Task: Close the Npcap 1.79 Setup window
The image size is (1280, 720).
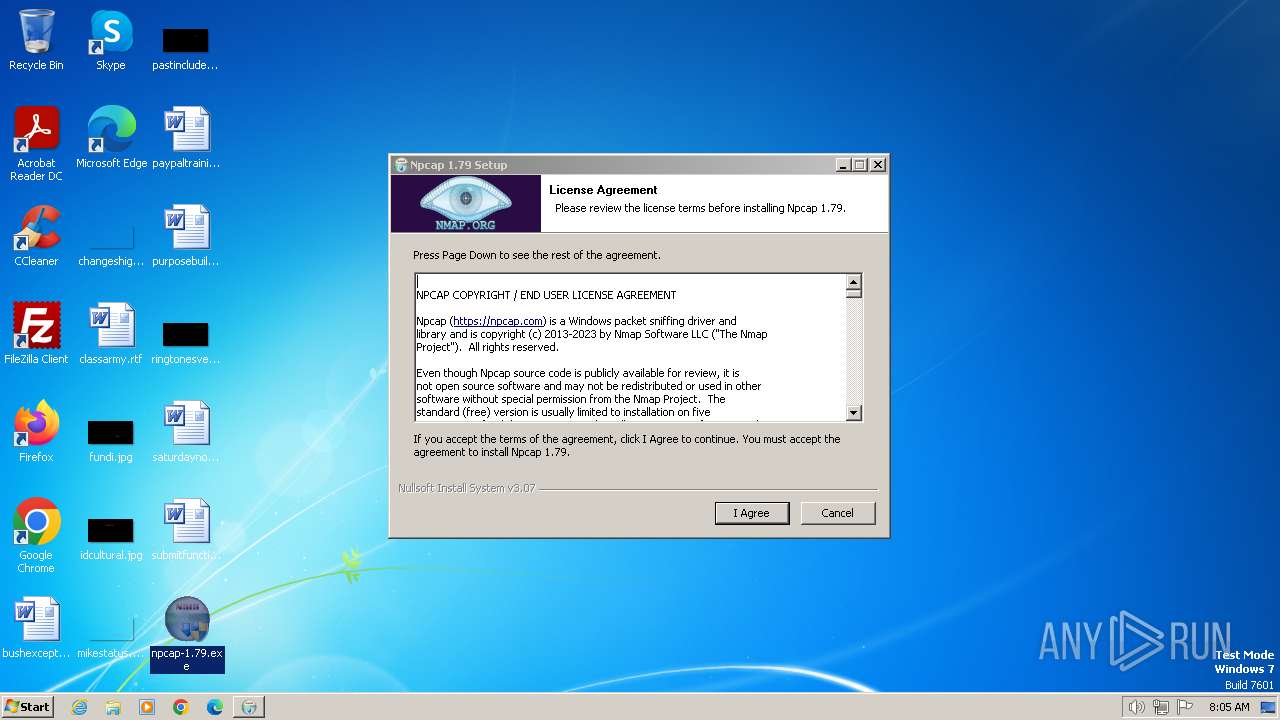Action: point(877,165)
